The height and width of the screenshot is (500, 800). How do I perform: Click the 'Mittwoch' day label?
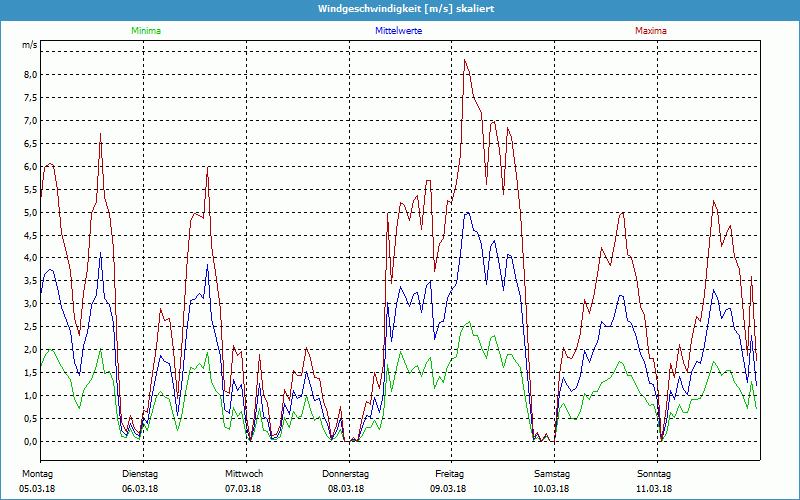(x=244, y=474)
